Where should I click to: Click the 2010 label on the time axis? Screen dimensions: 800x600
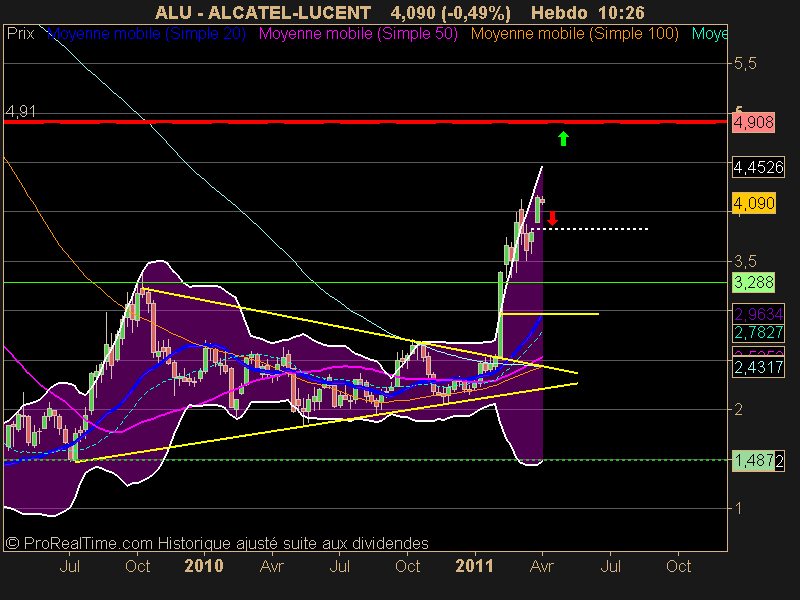click(204, 566)
